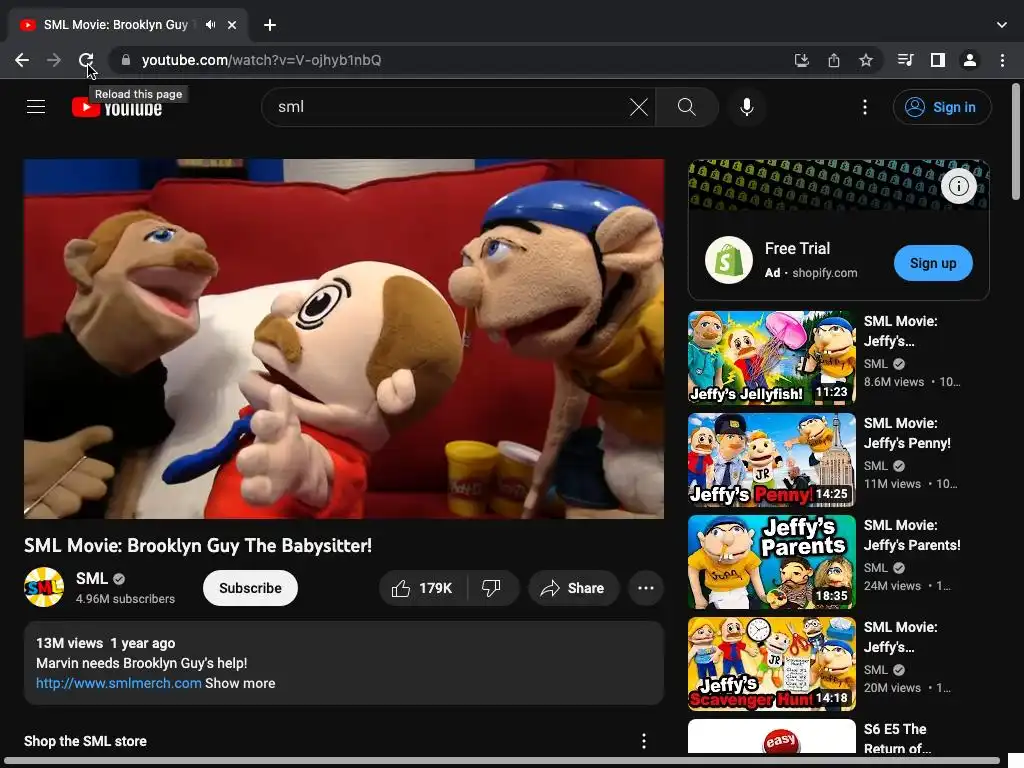The height and width of the screenshot is (768, 1024).
Task: Open the YouTube hamburger guide menu
Action: pos(36,106)
